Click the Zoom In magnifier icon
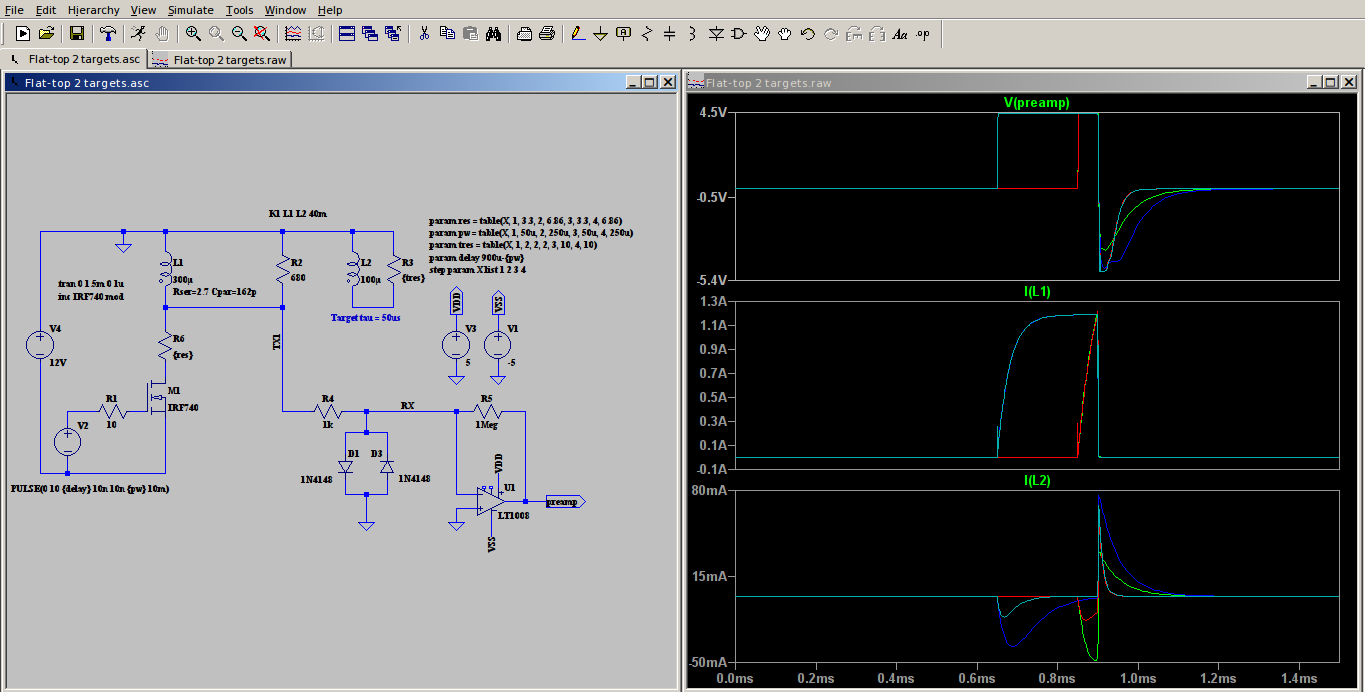The height and width of the screenshot is (692, 1365). pos(193,33)
